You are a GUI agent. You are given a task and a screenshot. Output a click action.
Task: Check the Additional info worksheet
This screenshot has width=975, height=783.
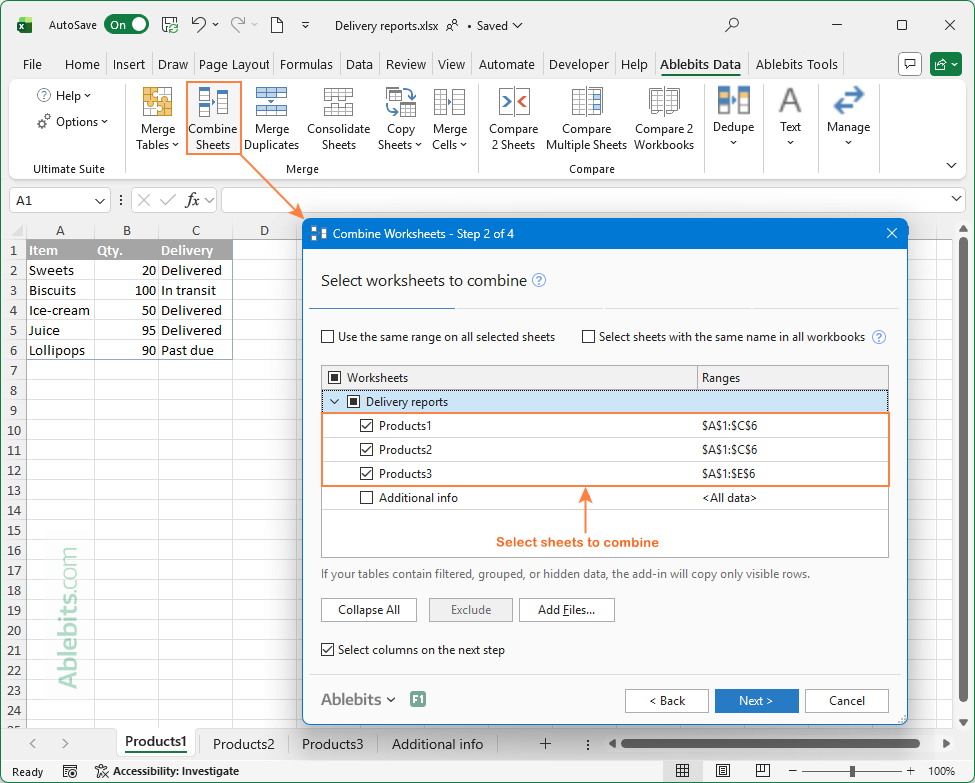pos(367,497)
